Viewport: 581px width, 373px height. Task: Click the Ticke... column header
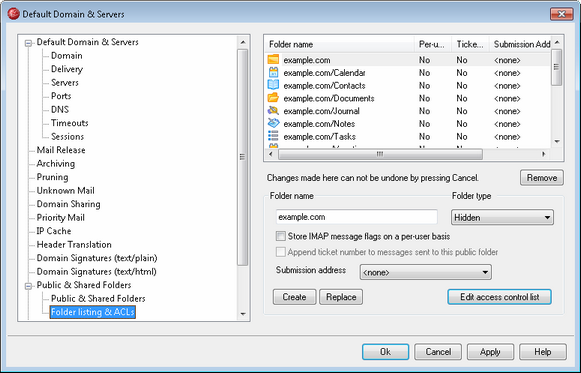(x=471, y=44)
